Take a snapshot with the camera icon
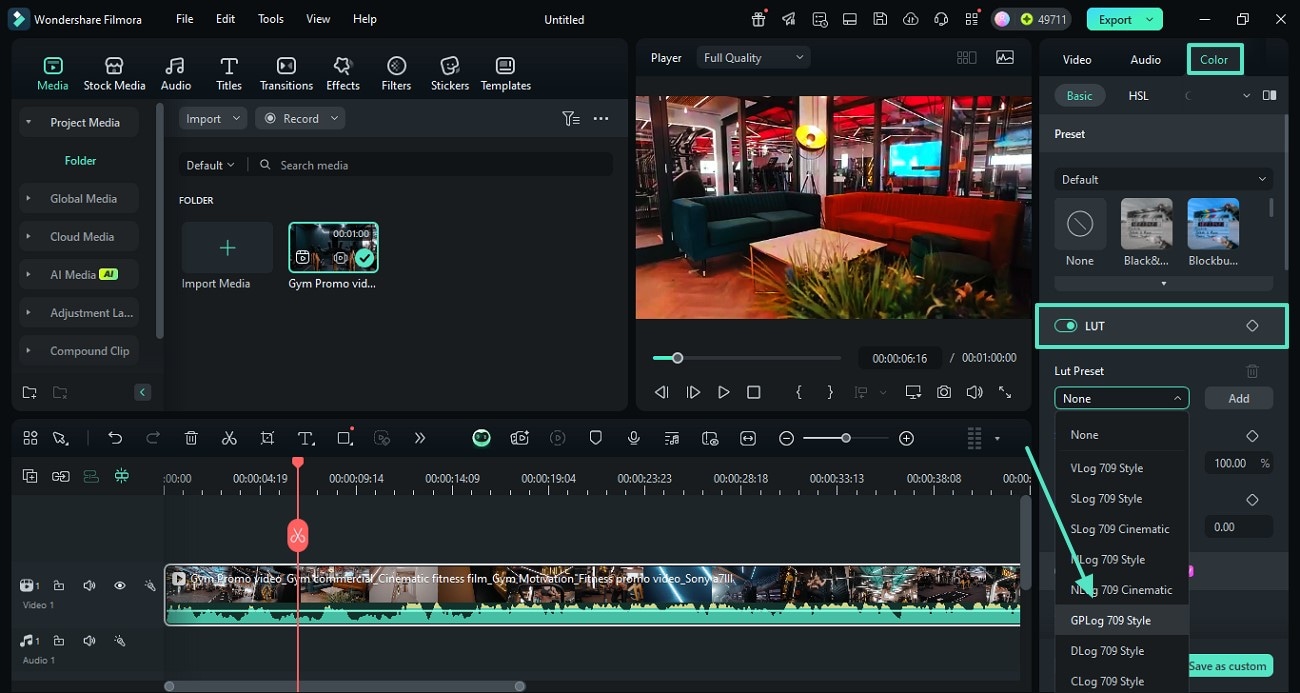This screenshot has height=693, width=1300. 944,392
